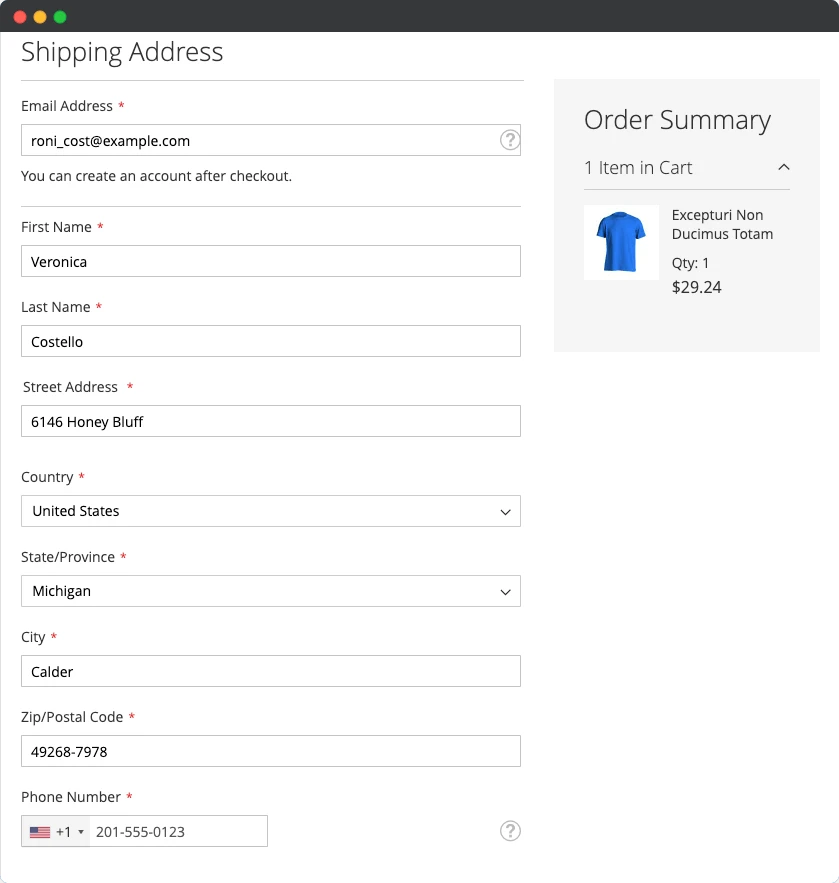
Task: Select the City field containing Calder
Action: (x=270, y=671)
